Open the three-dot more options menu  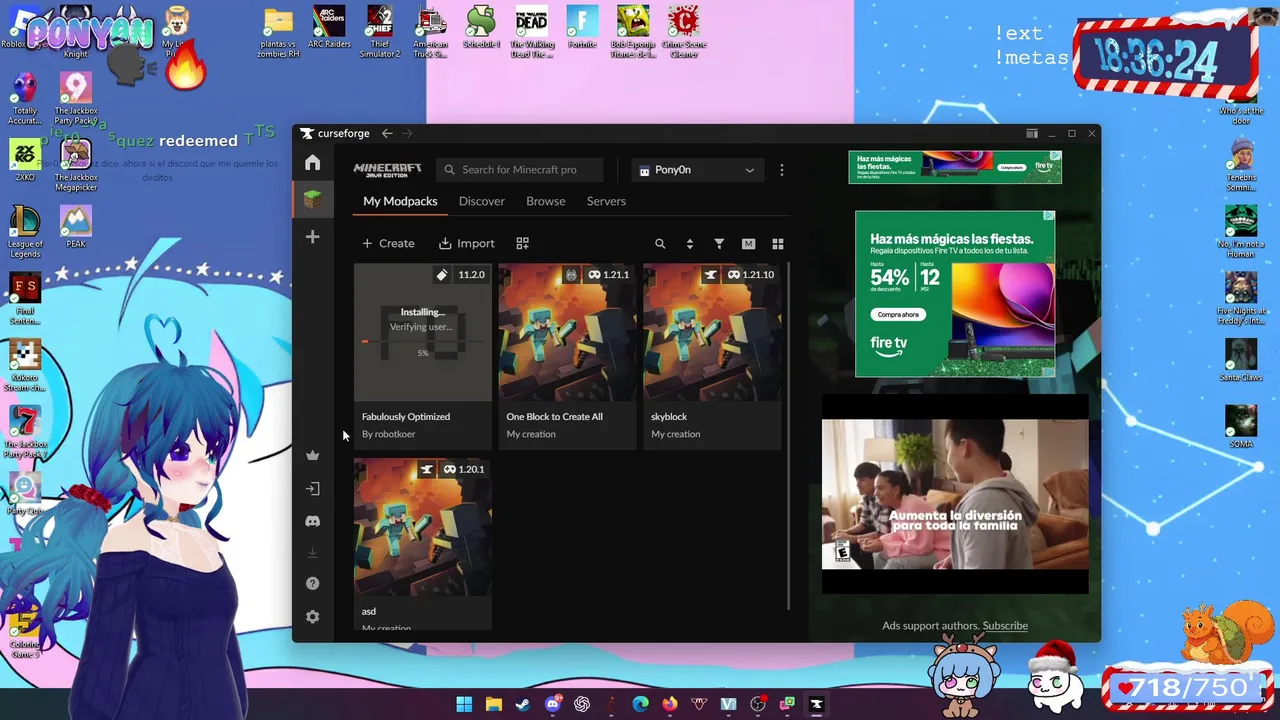[x=782, y=170]
